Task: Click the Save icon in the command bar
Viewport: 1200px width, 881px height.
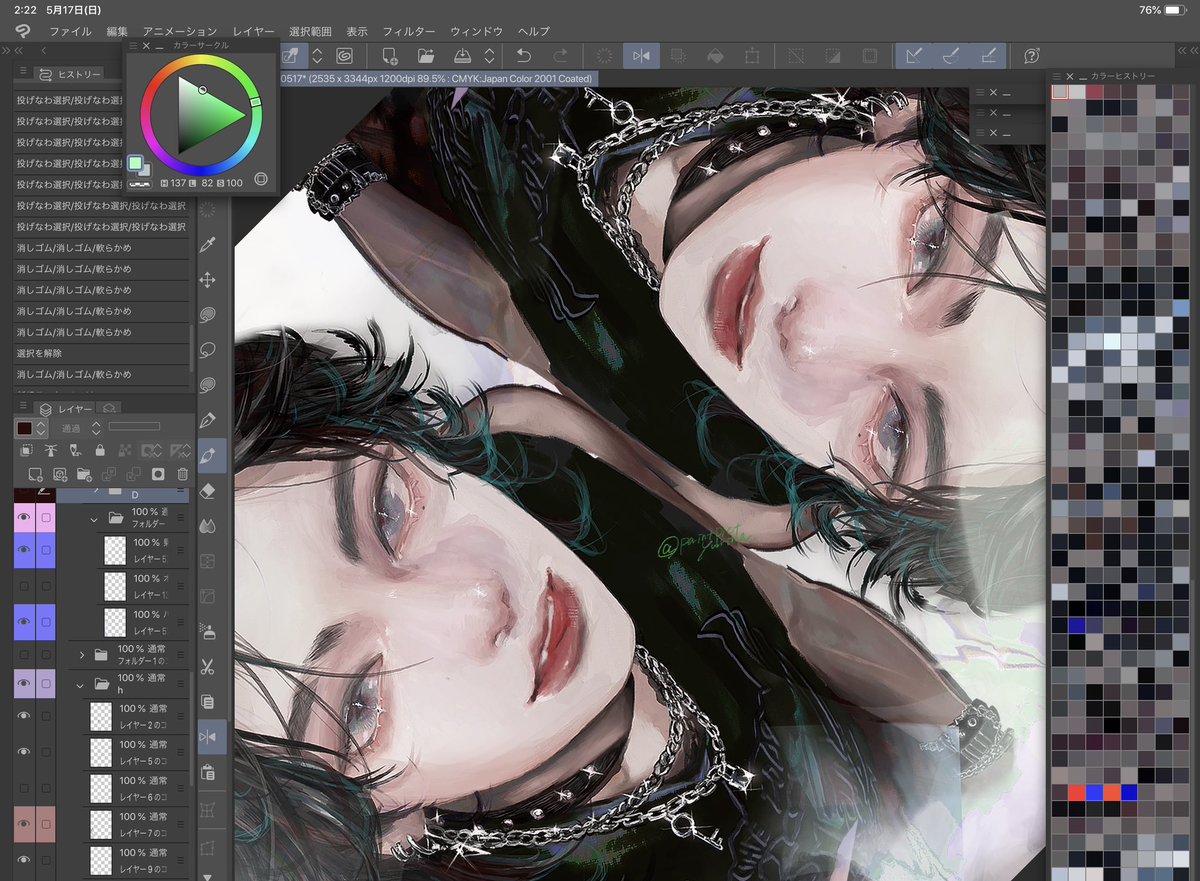Action: click(462, 56)
